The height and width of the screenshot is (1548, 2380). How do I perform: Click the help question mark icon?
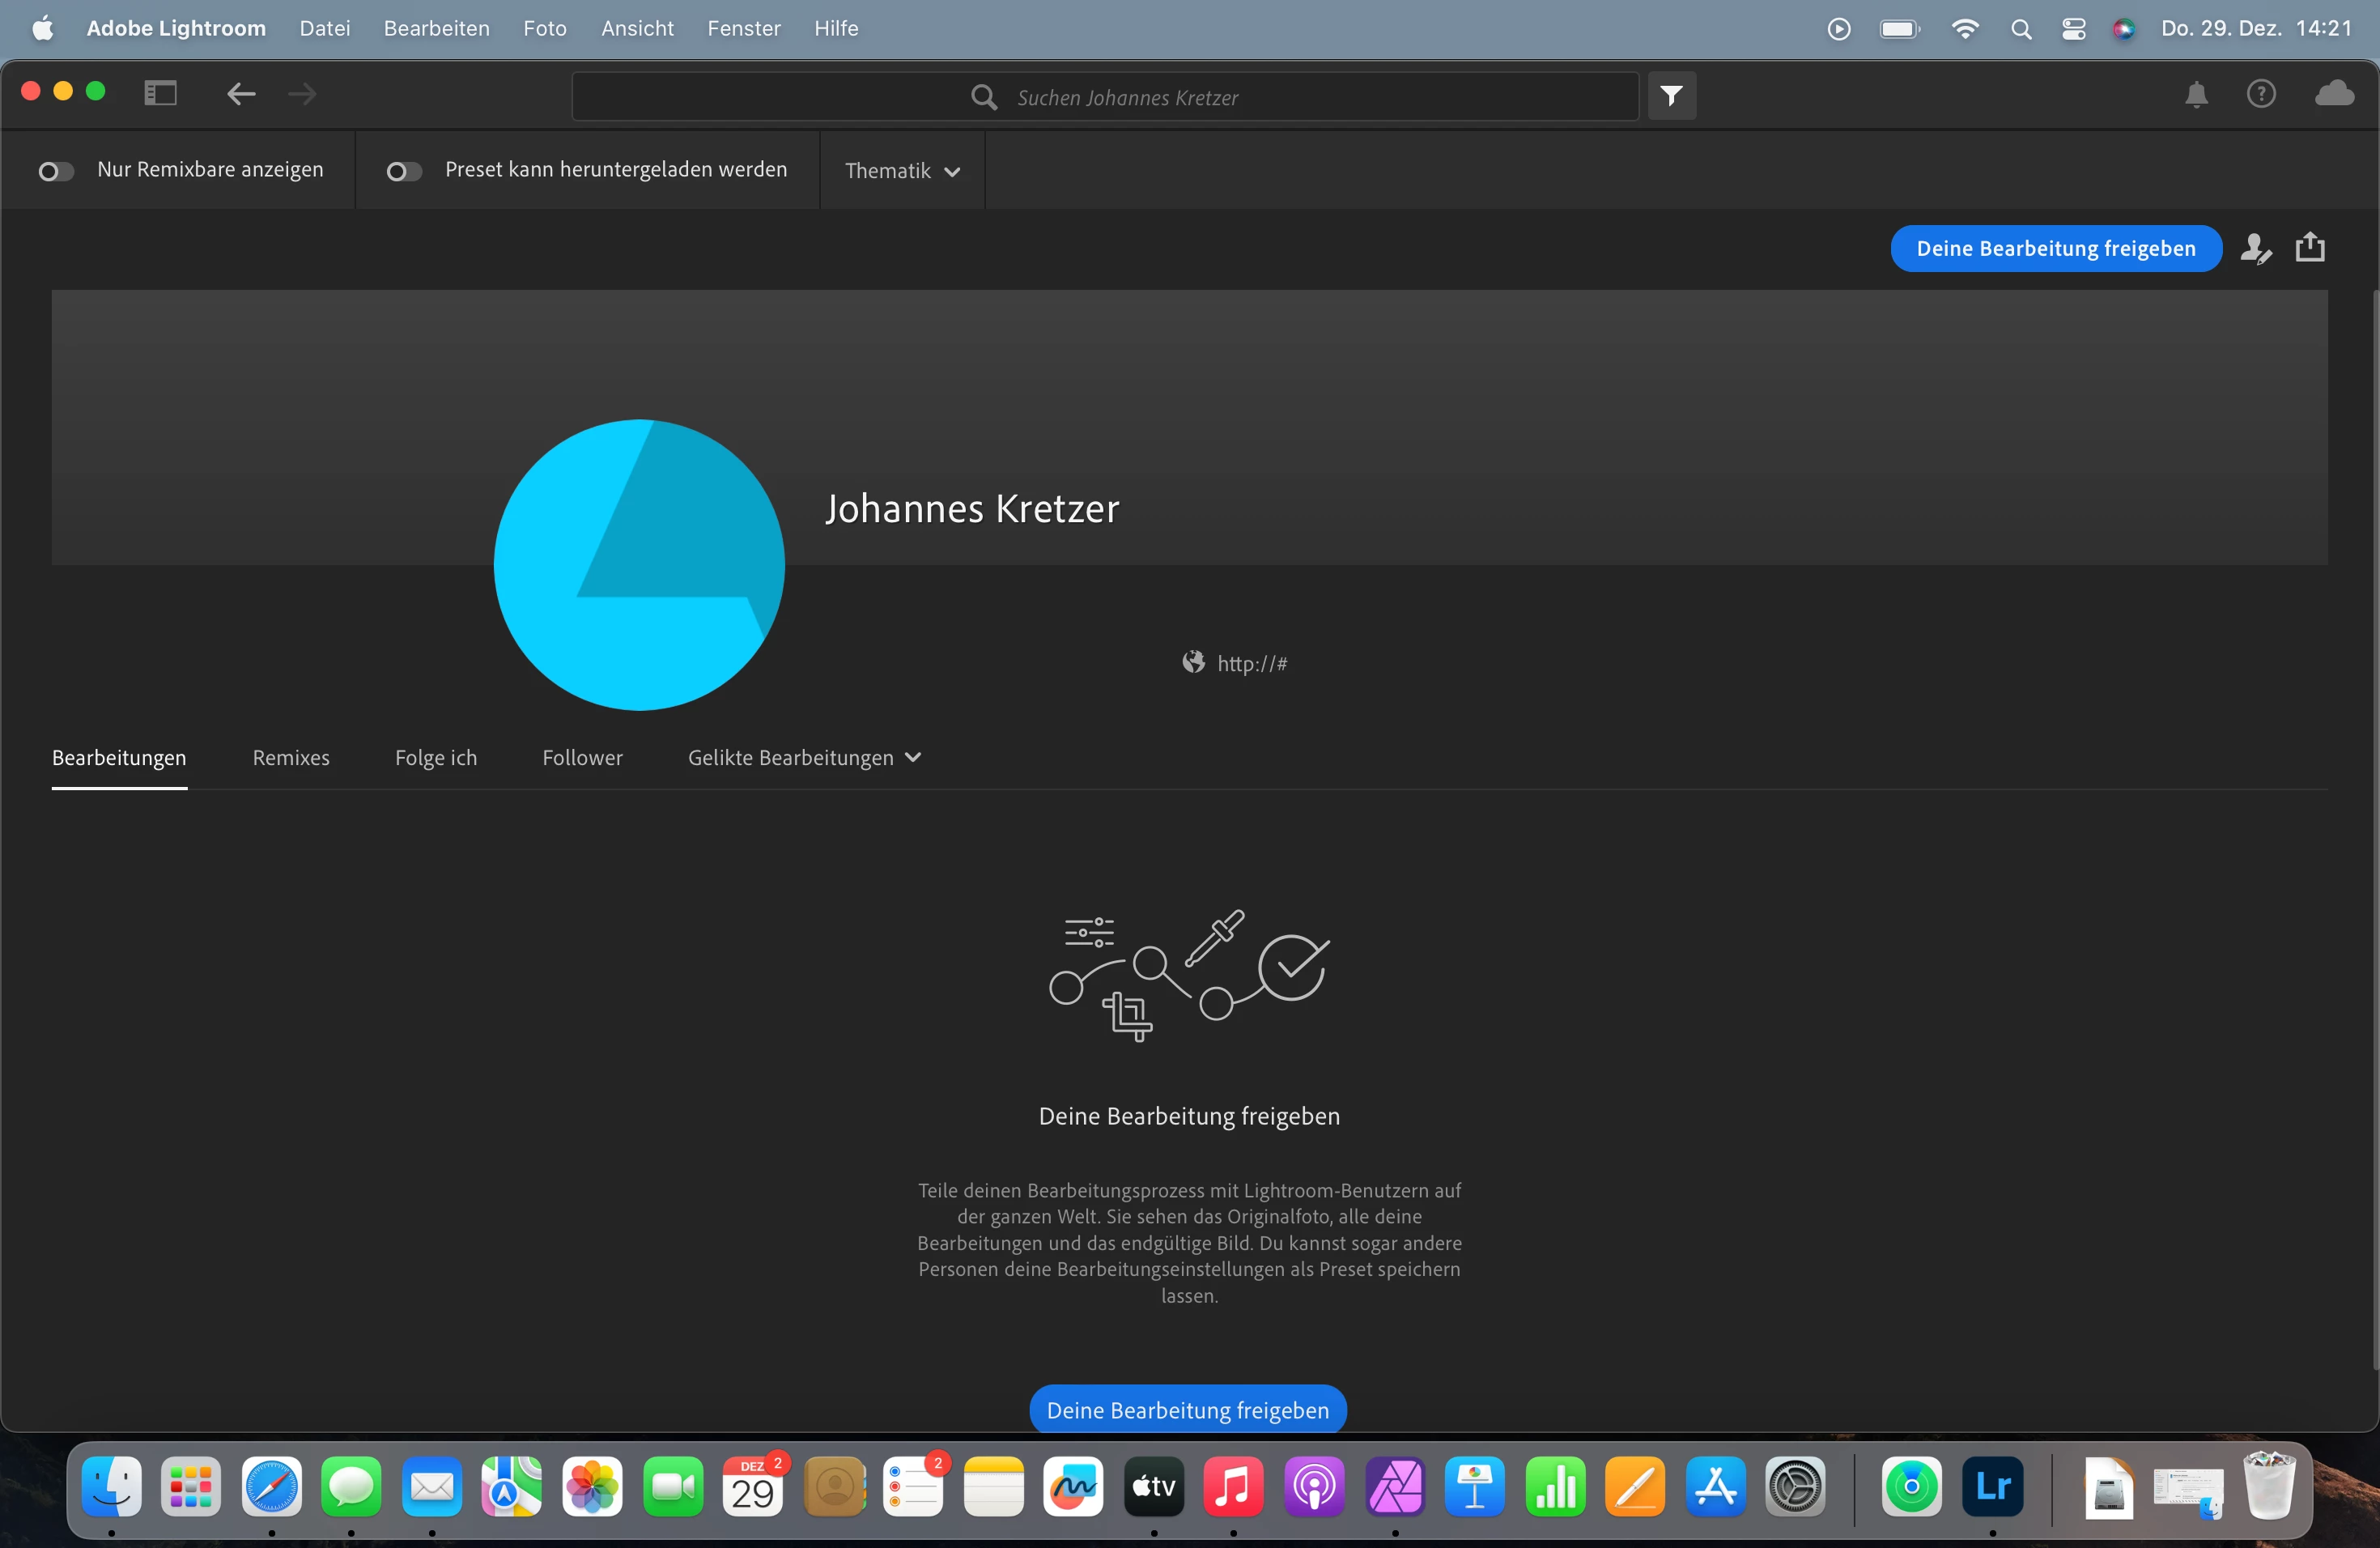pos(2261,94)
